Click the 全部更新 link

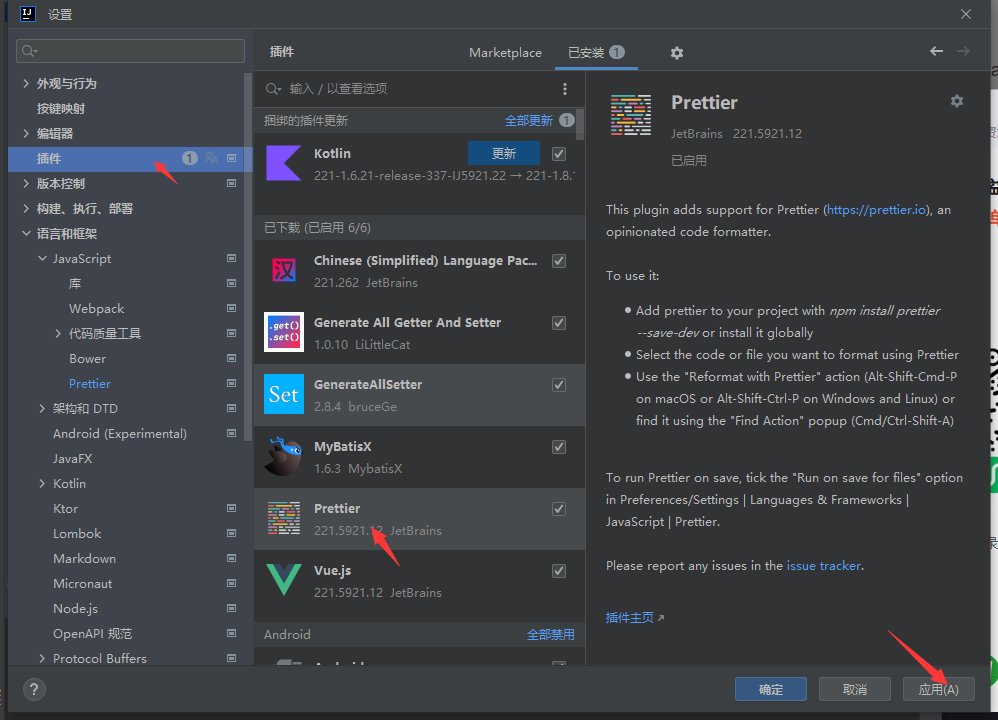pyautogui.click(x=528, y=121)
